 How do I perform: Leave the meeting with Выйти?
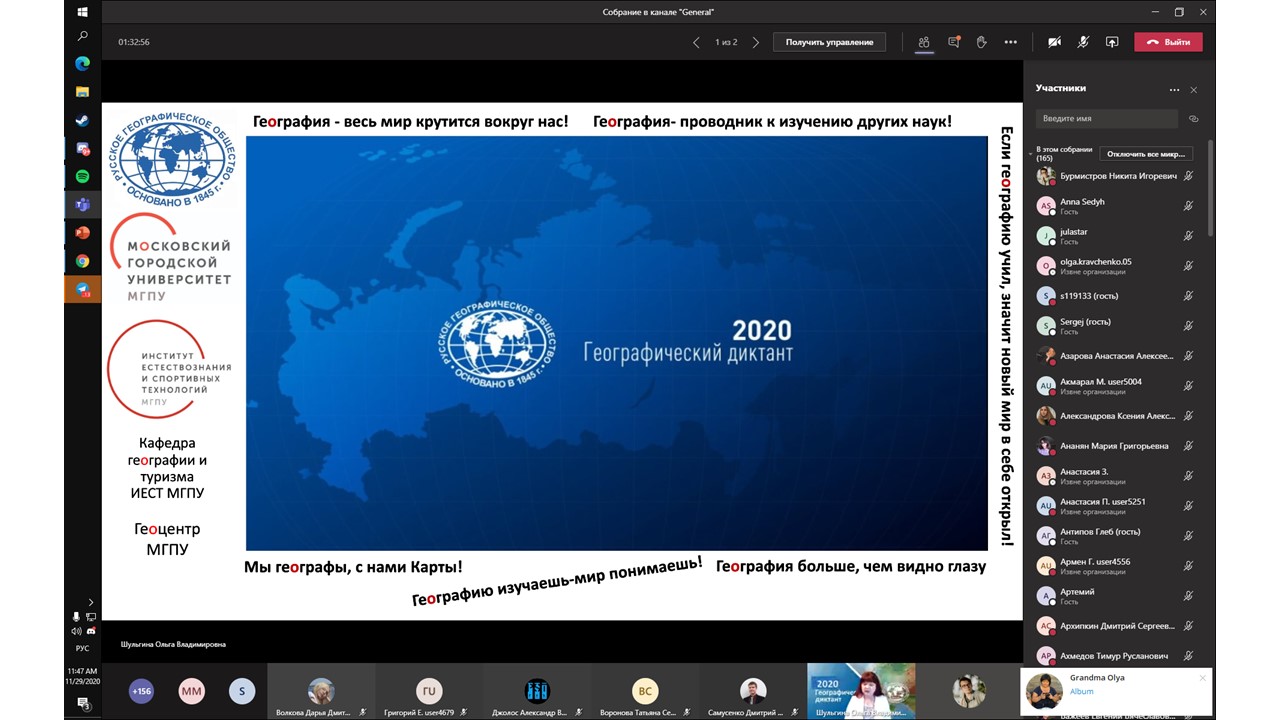1168,42
